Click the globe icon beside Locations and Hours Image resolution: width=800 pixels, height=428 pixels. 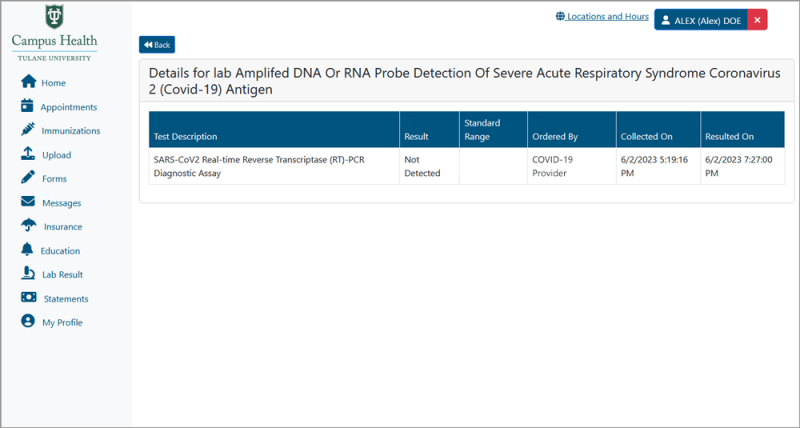click(x=560, y=16)
